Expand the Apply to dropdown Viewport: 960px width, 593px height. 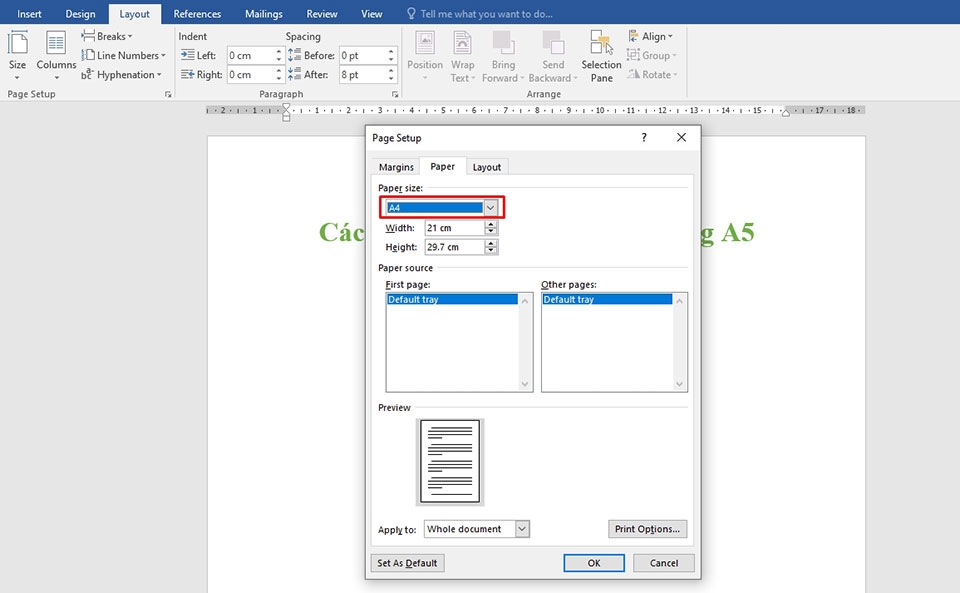pos(521,529)
